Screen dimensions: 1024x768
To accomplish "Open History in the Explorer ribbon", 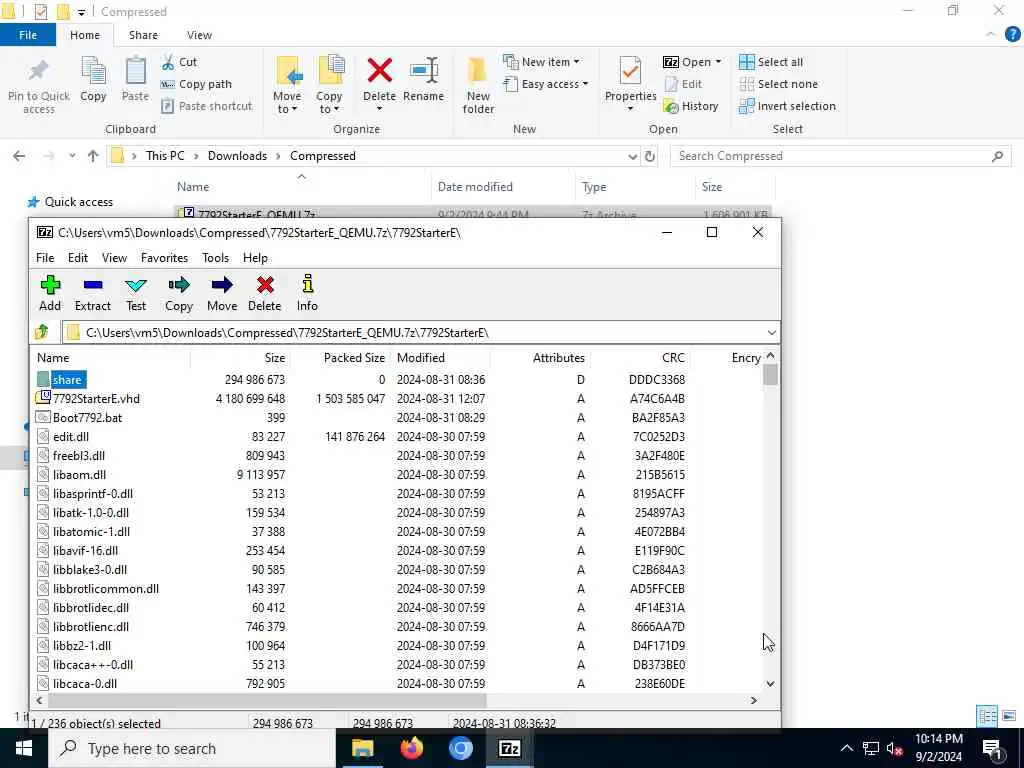I will point(691,106).
